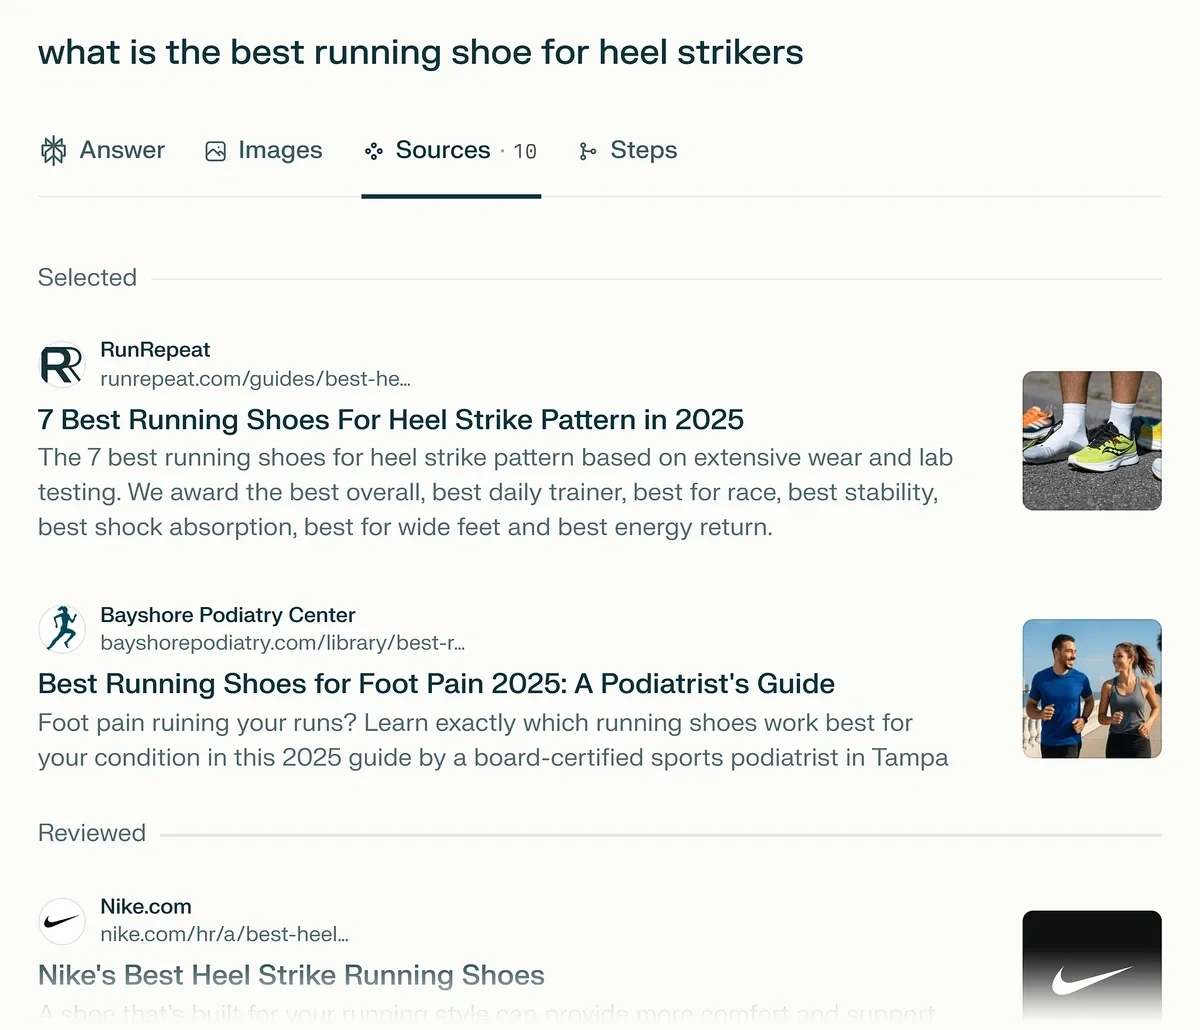Click the sparkle icon beside Answer
The width and height of the screenshot is (1200, 1030).
(53, 150)
